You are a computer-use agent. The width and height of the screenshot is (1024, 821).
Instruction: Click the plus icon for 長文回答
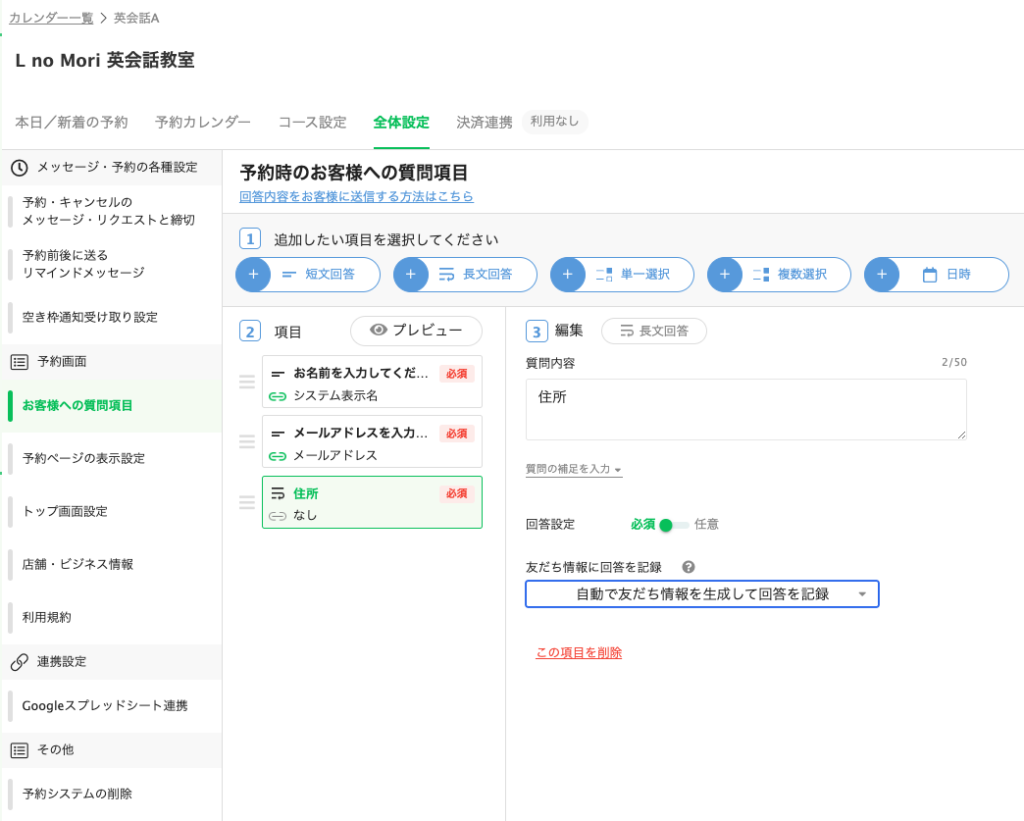411,274
